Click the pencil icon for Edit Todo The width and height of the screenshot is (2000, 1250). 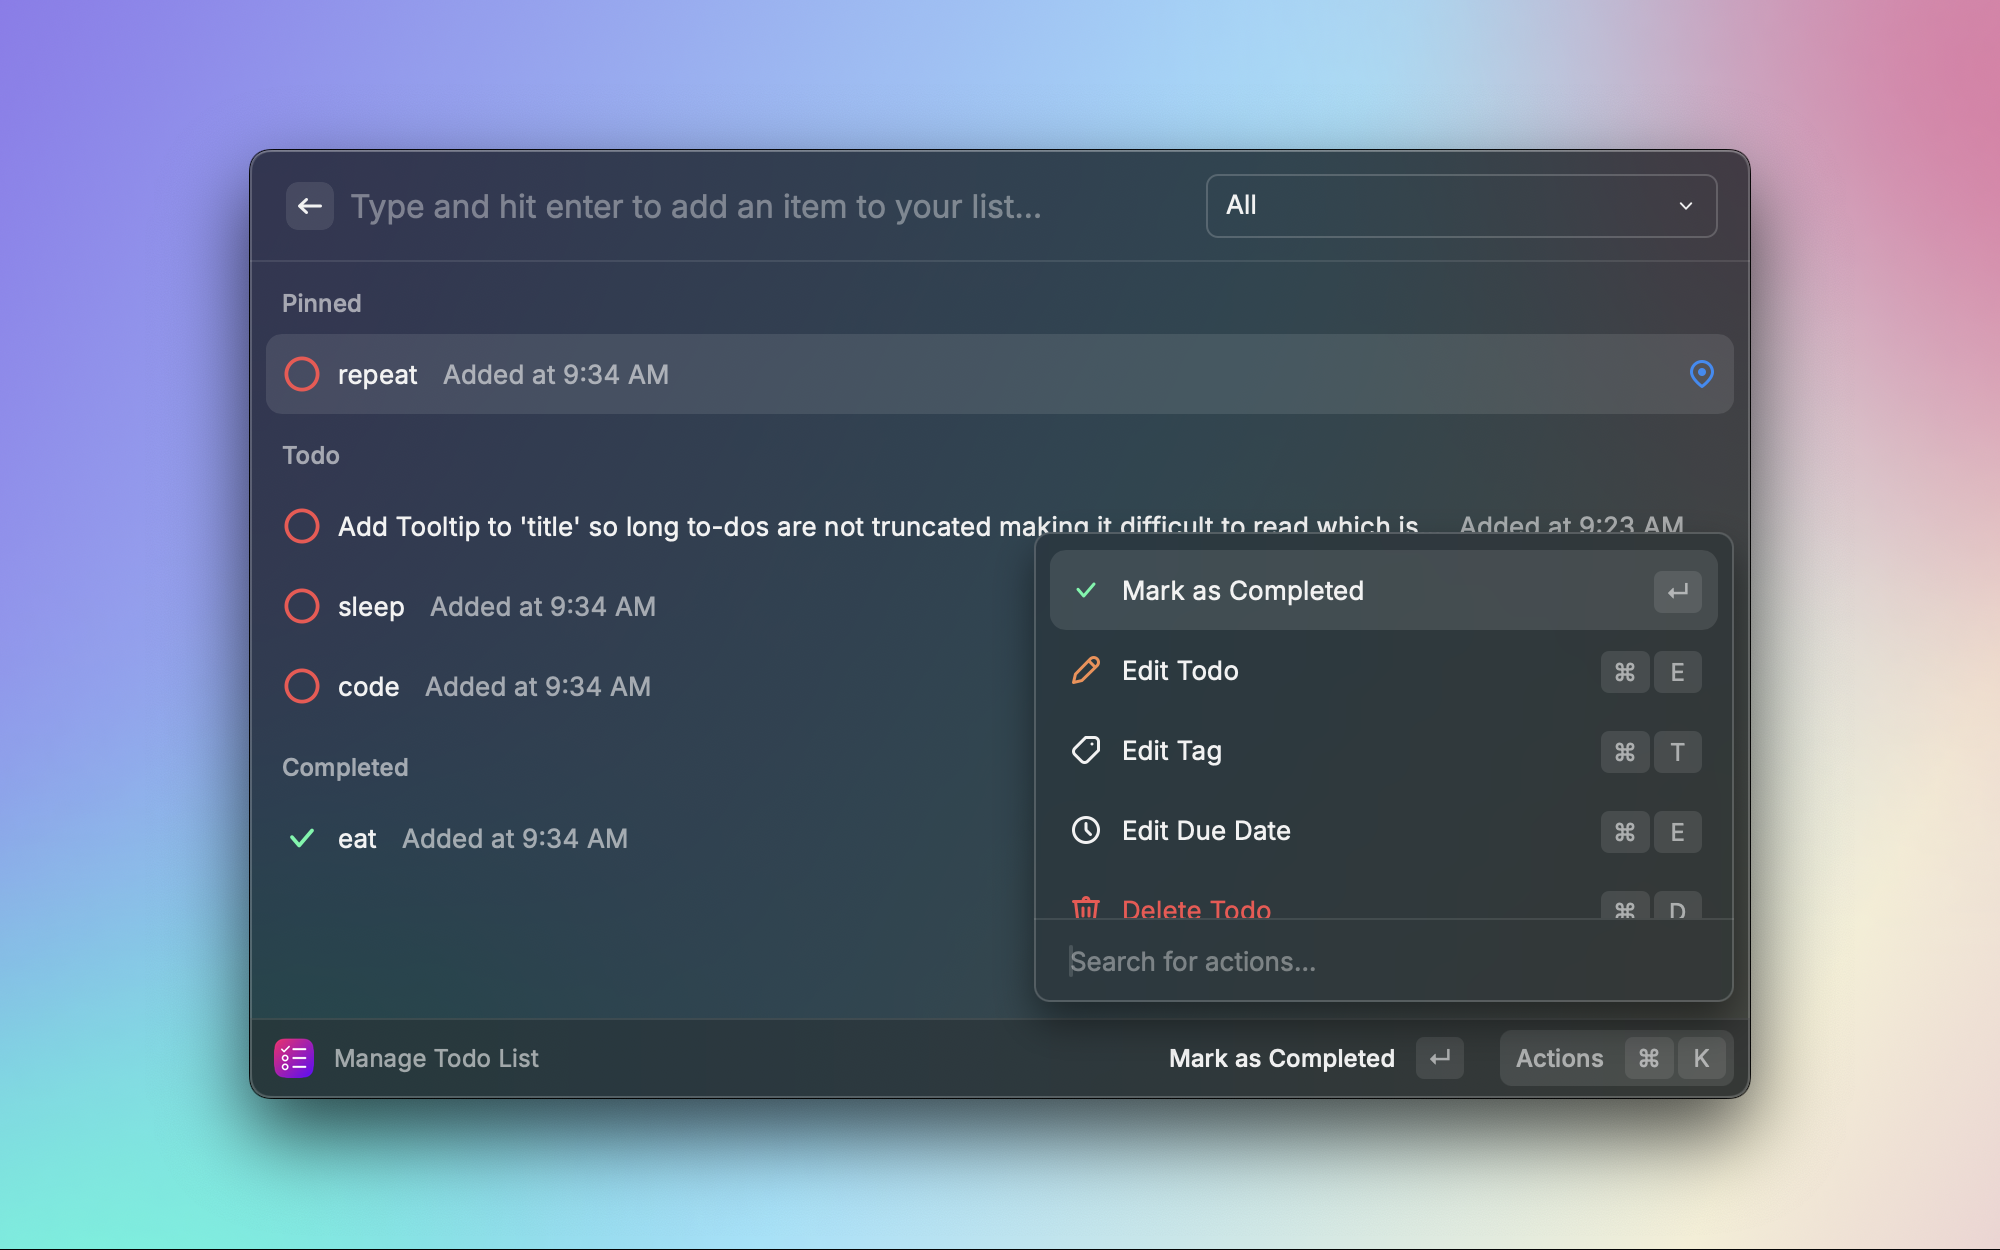point(1085,670)
